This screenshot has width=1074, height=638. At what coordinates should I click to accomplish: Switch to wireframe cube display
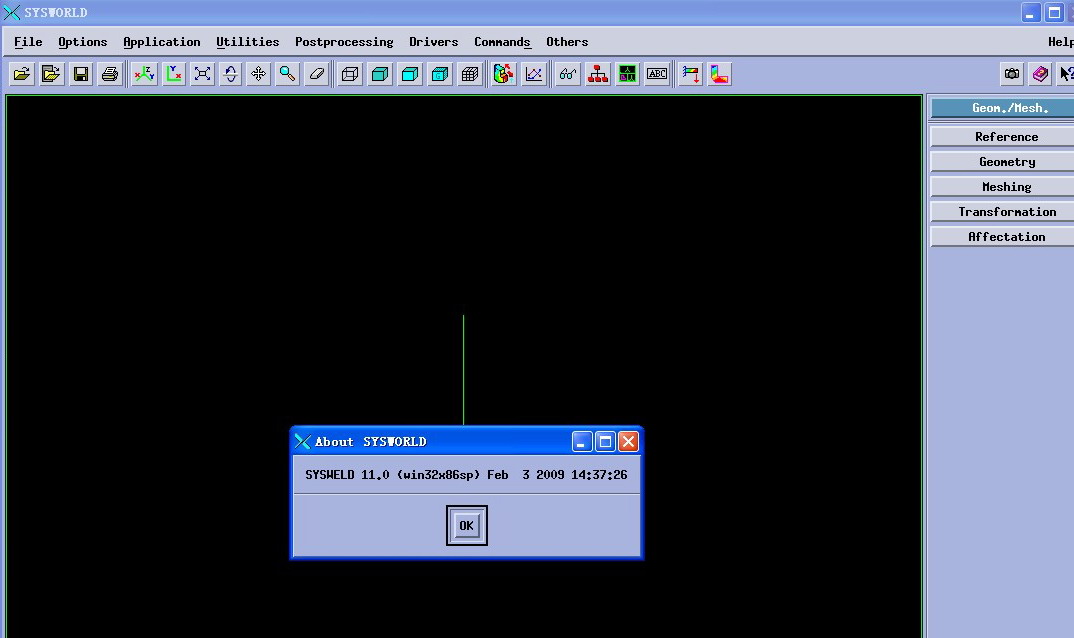350,74
